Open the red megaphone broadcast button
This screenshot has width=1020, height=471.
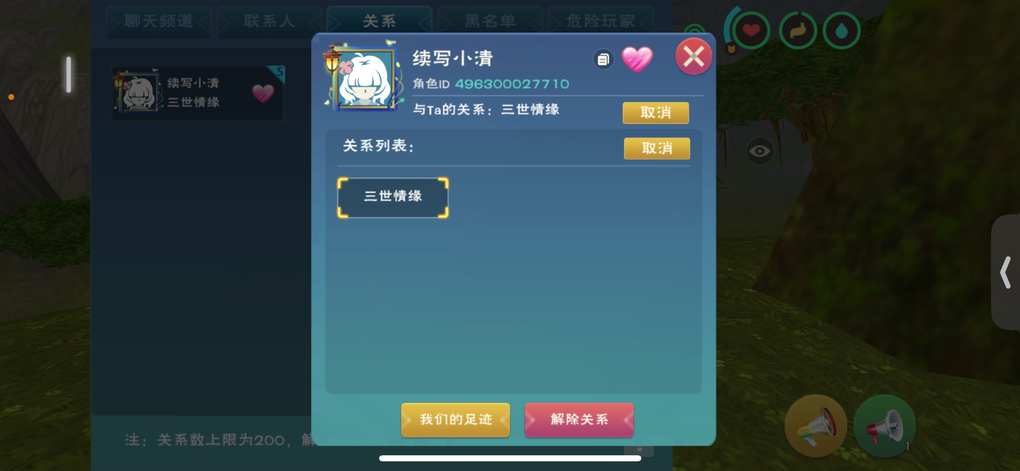884,425
